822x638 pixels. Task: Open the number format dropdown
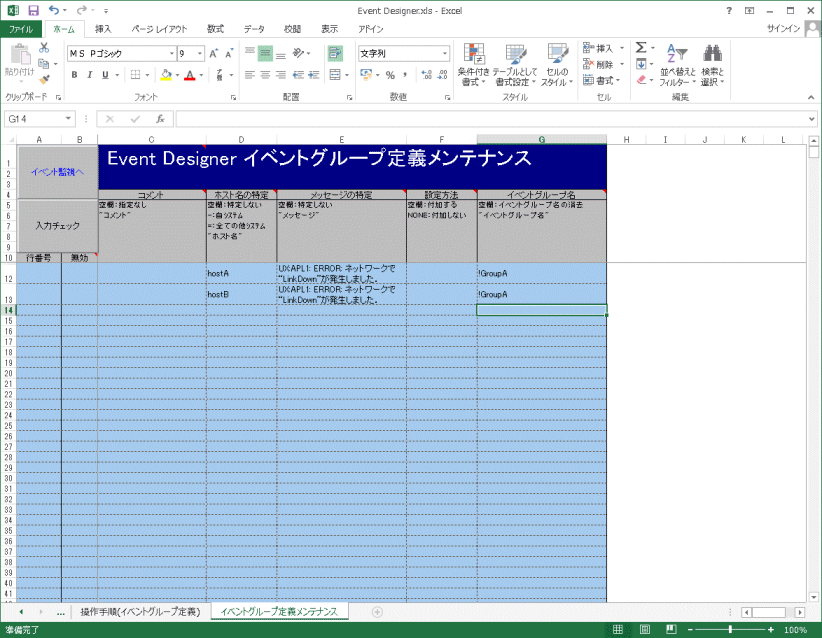pyautogui.click(x=445, y=53)
